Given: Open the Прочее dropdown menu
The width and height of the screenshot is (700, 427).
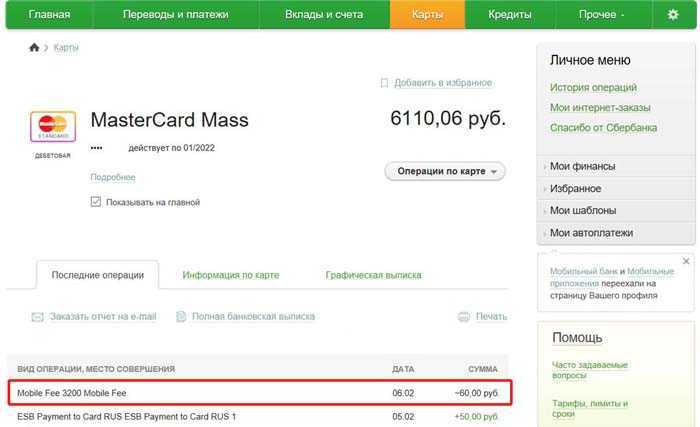Looking at the screenshot, I should coord(603,15).
